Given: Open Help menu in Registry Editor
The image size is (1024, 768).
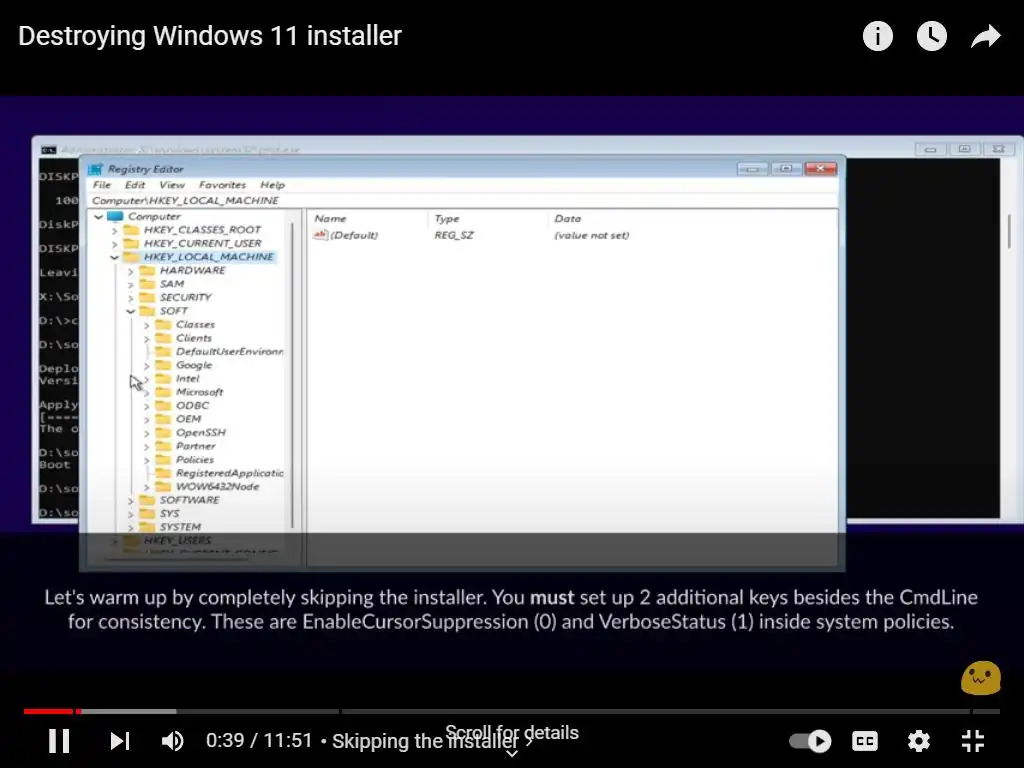Looking at the screenshot, I should tap(272, 185).
